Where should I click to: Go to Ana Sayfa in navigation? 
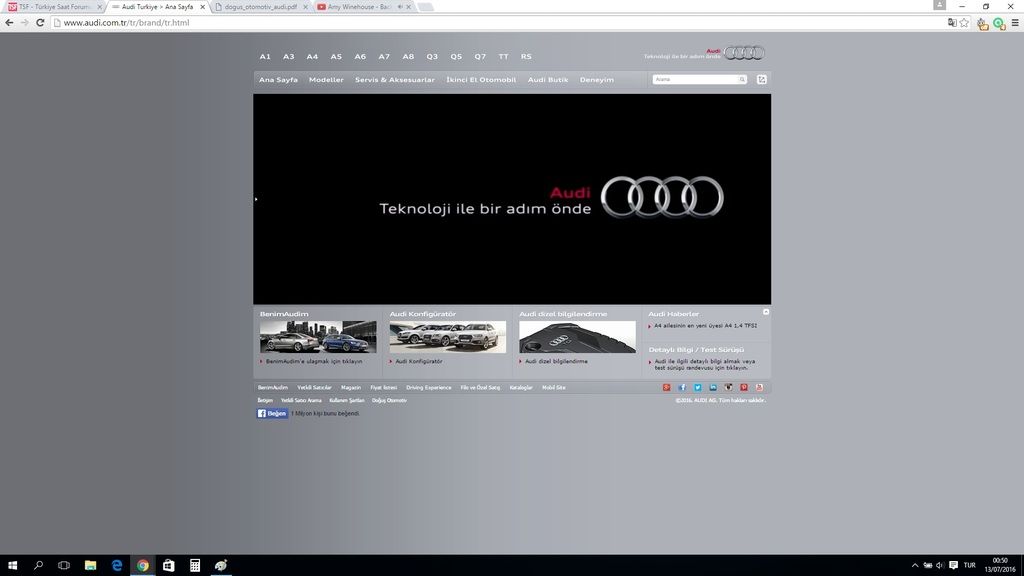278,80
